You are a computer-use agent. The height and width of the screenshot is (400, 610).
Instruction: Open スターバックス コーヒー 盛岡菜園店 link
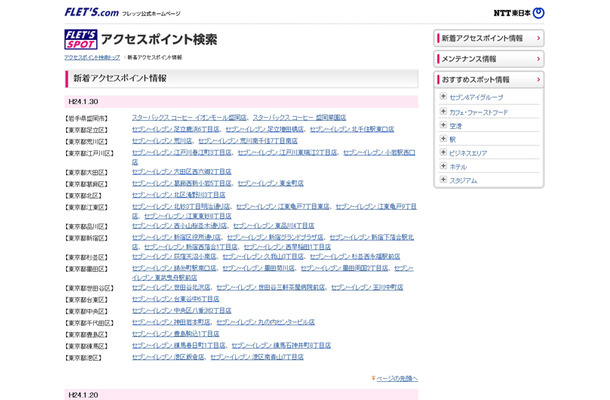299,118
